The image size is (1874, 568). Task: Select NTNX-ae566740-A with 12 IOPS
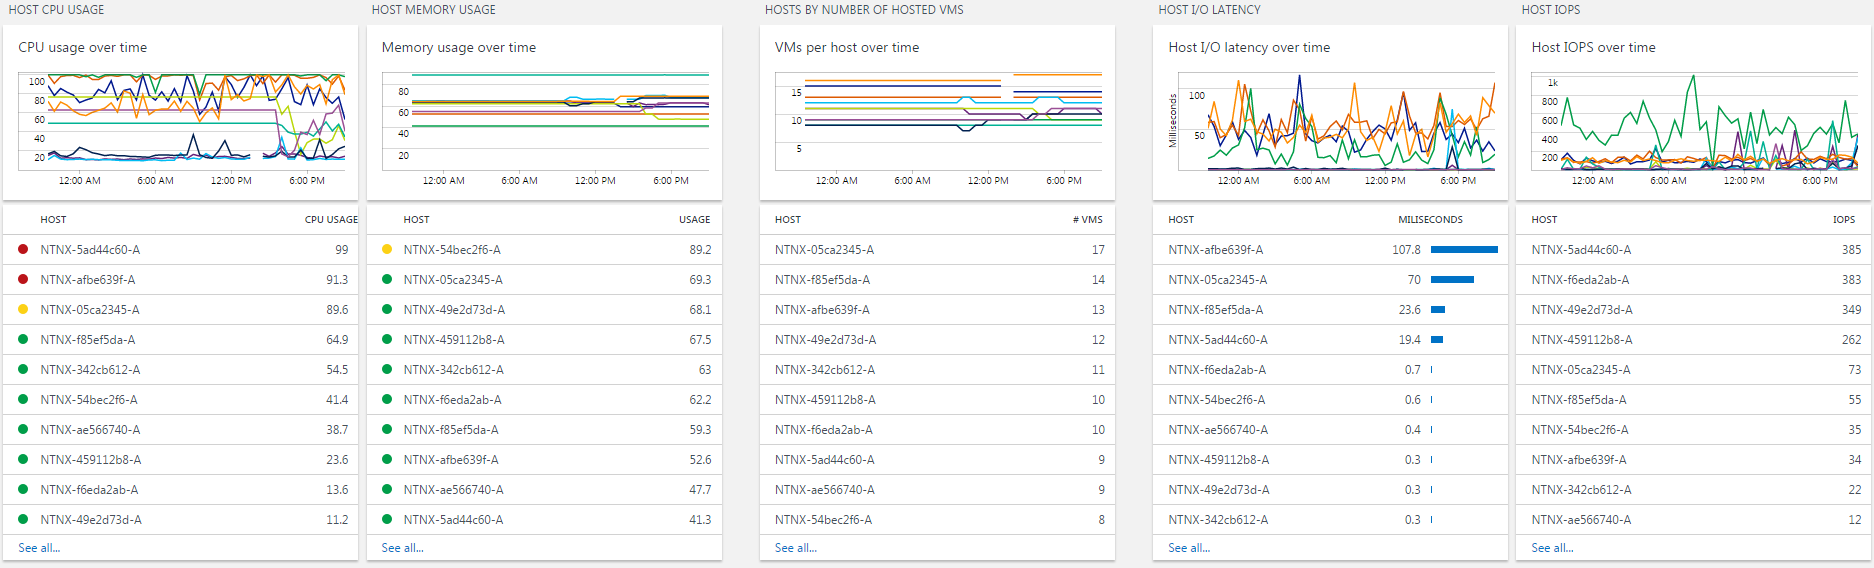click(x=1581, y=520)
